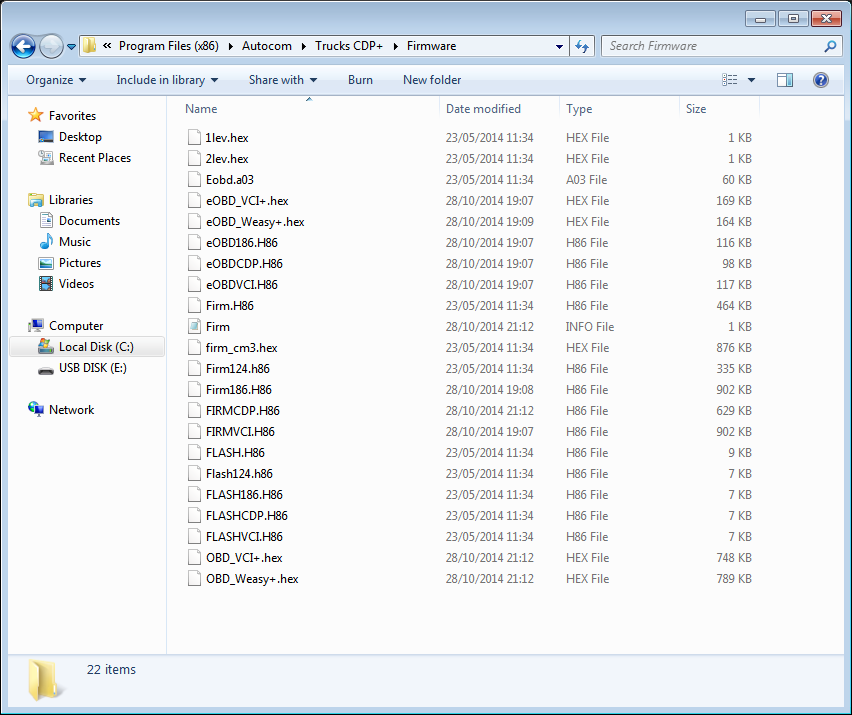
Task: Expand arrow after Autocom breadcrumb
Action: pos(303,47)
